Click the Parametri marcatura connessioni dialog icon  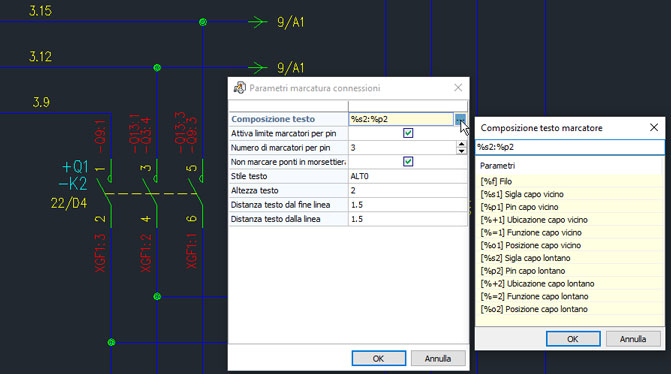tap(239, 88)
